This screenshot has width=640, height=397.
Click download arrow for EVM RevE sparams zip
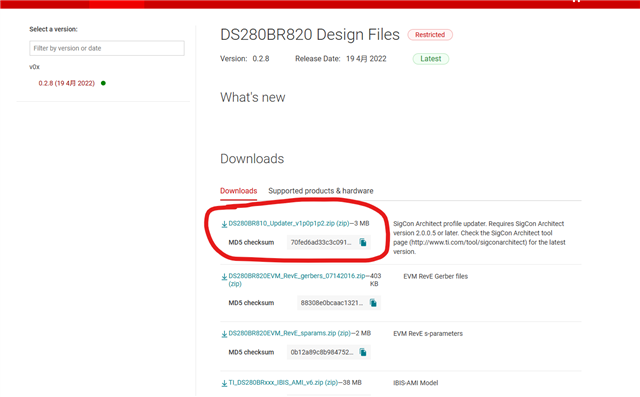click(x=224, y=334)
